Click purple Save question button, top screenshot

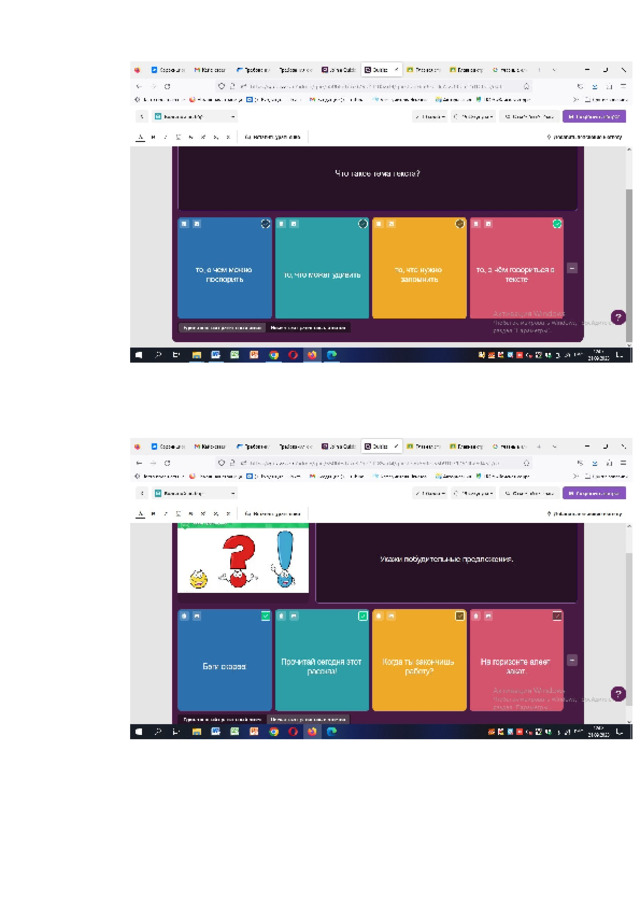click(x=594, y=117)
